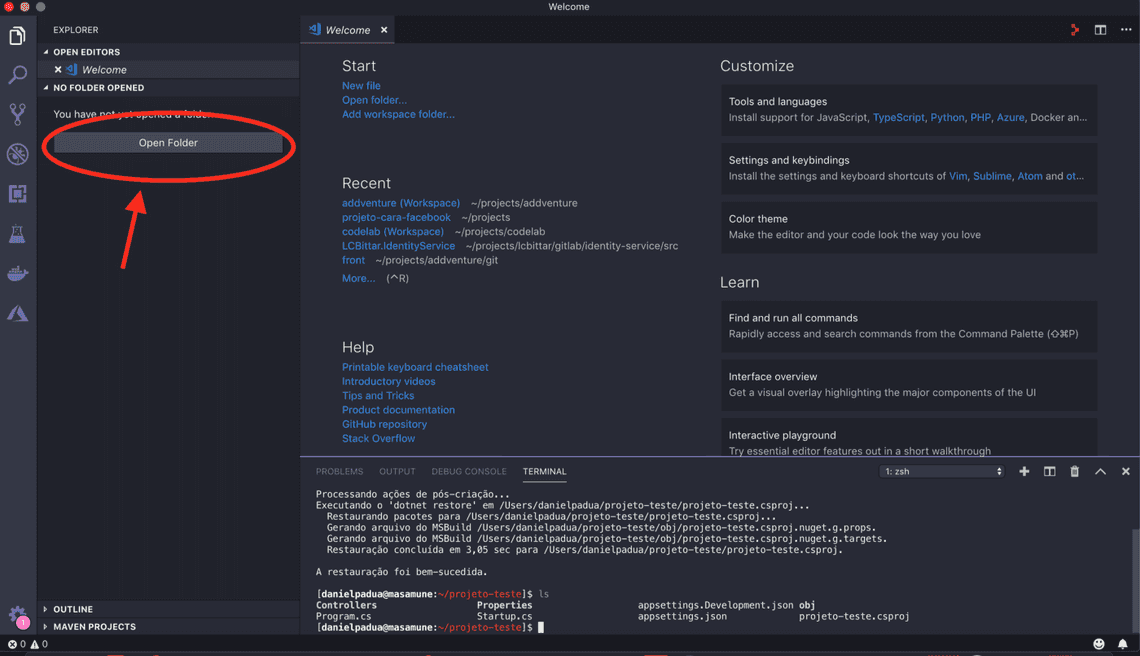Open the terminal shell selector showing 1: zsh

[x=940, y=471]
